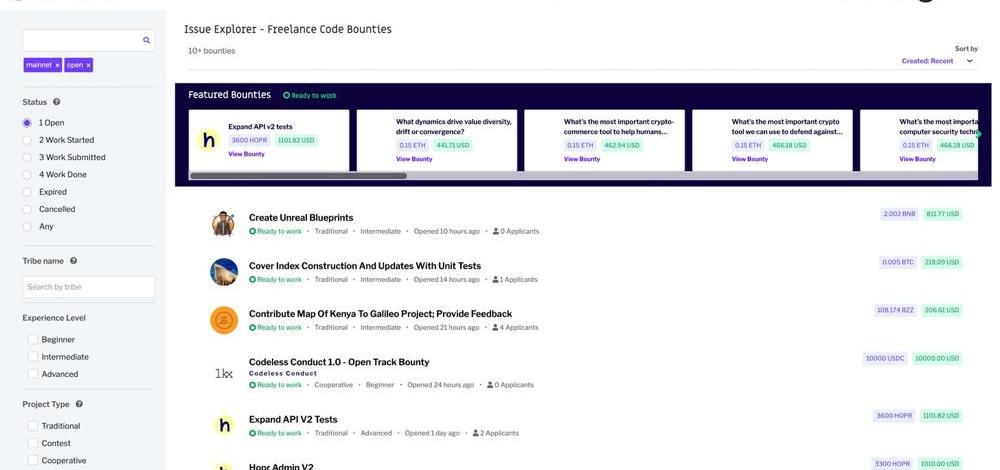Open the Sort by Created: Recent dropdown

[936, 61]
